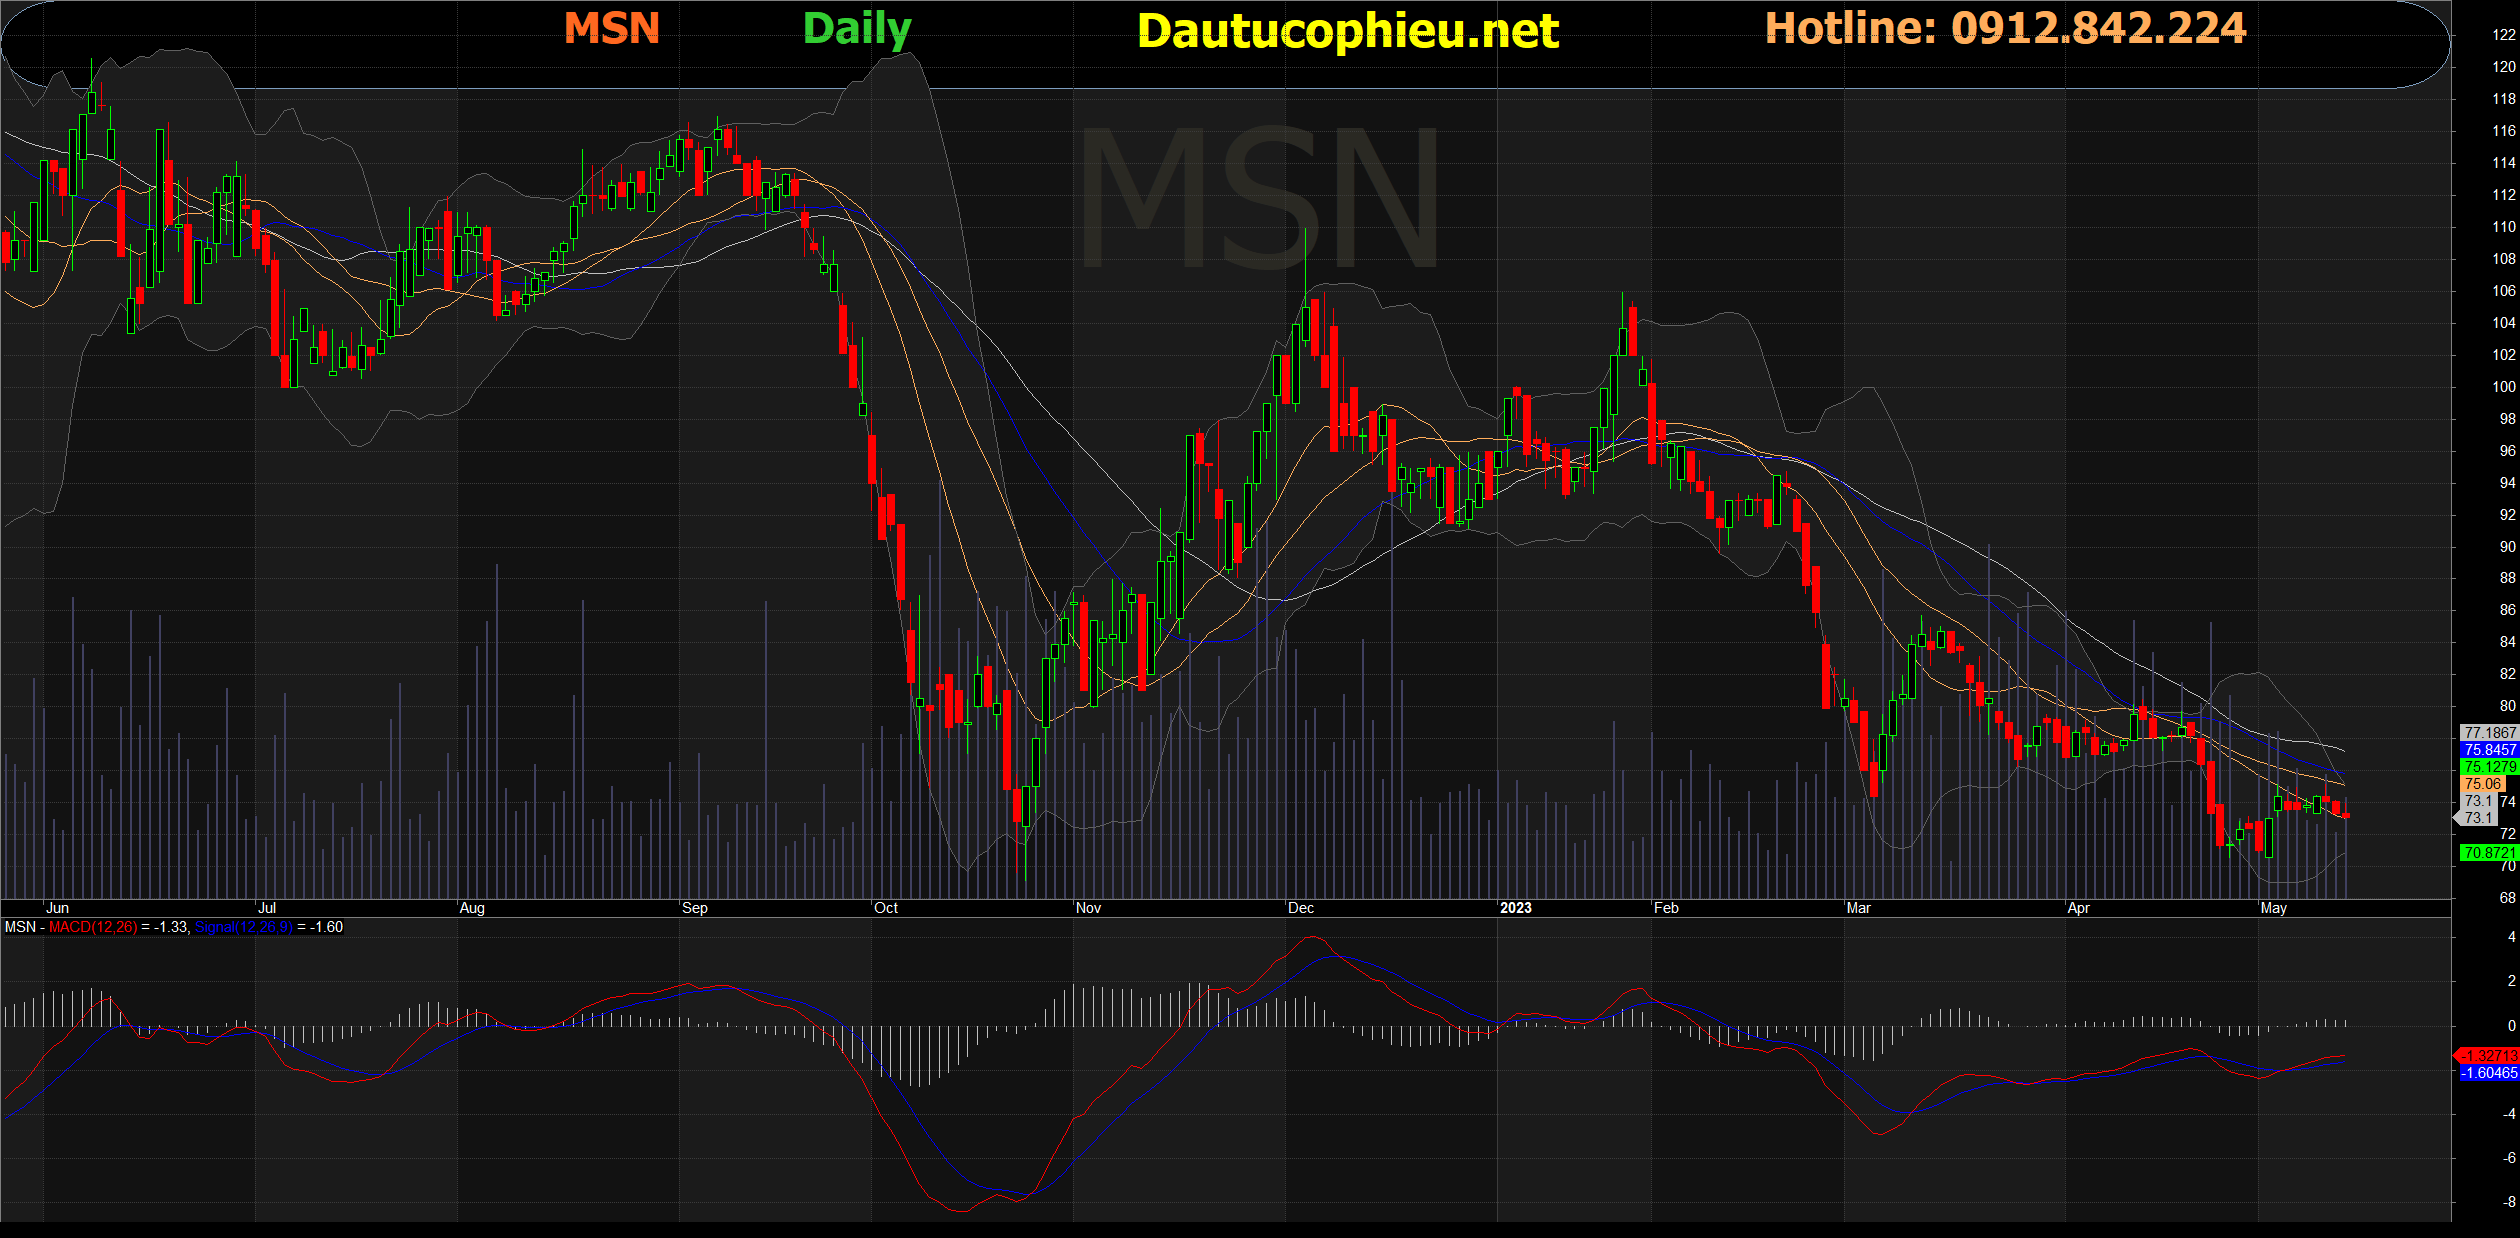Click the Hotline phone number text
This screenshot has height=1238, width=2520.
pos(2005,28)
